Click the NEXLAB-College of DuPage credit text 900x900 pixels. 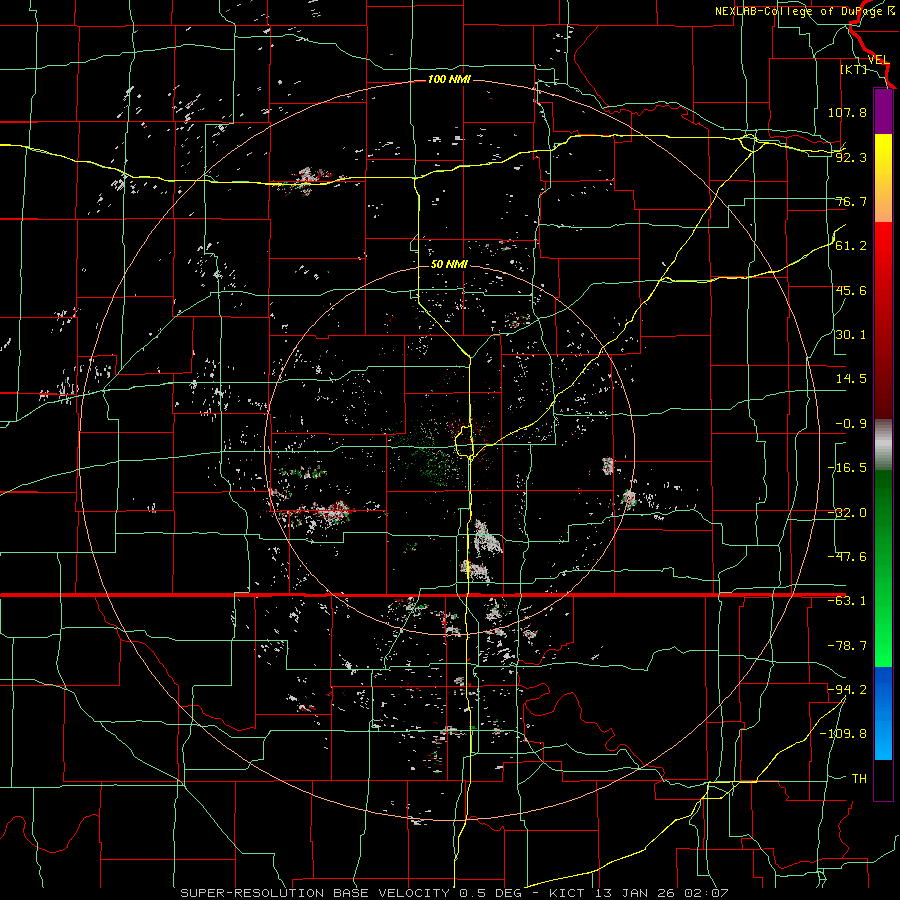[x=805, y=11]
